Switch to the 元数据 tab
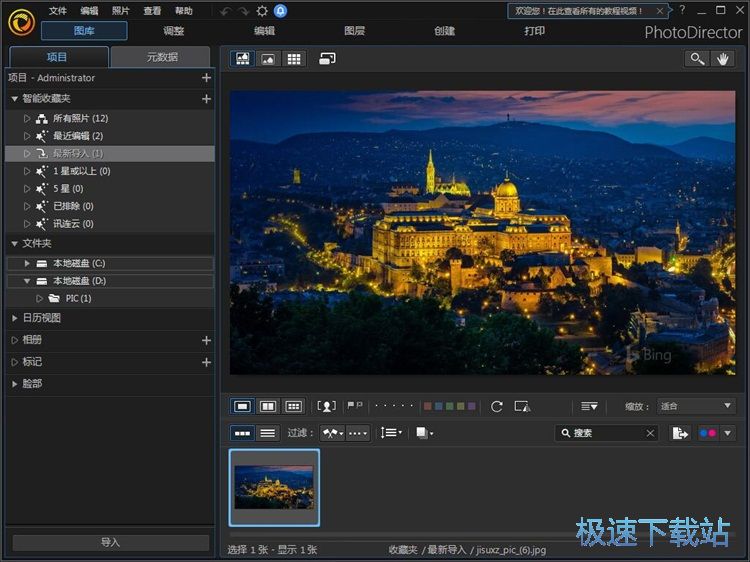The width and height of the screenshot is (750, 562). click(160, 57)
